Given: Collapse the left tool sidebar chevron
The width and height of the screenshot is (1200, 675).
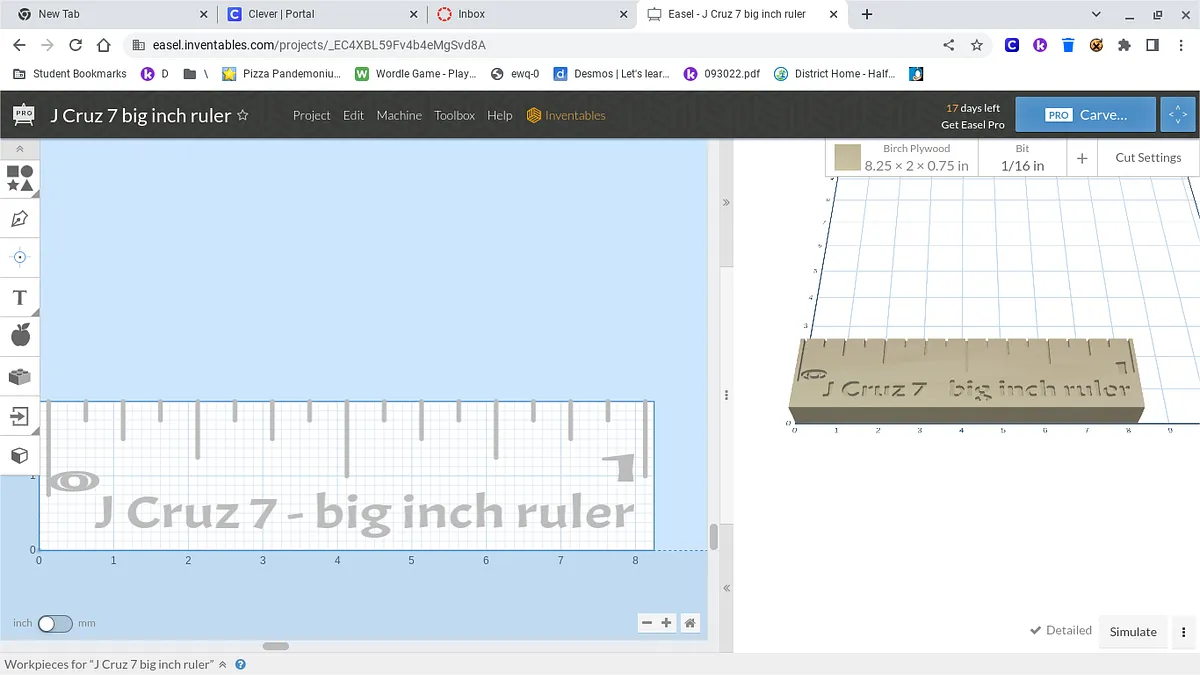Looking at the screenshot, I should [x=20, y=149].
